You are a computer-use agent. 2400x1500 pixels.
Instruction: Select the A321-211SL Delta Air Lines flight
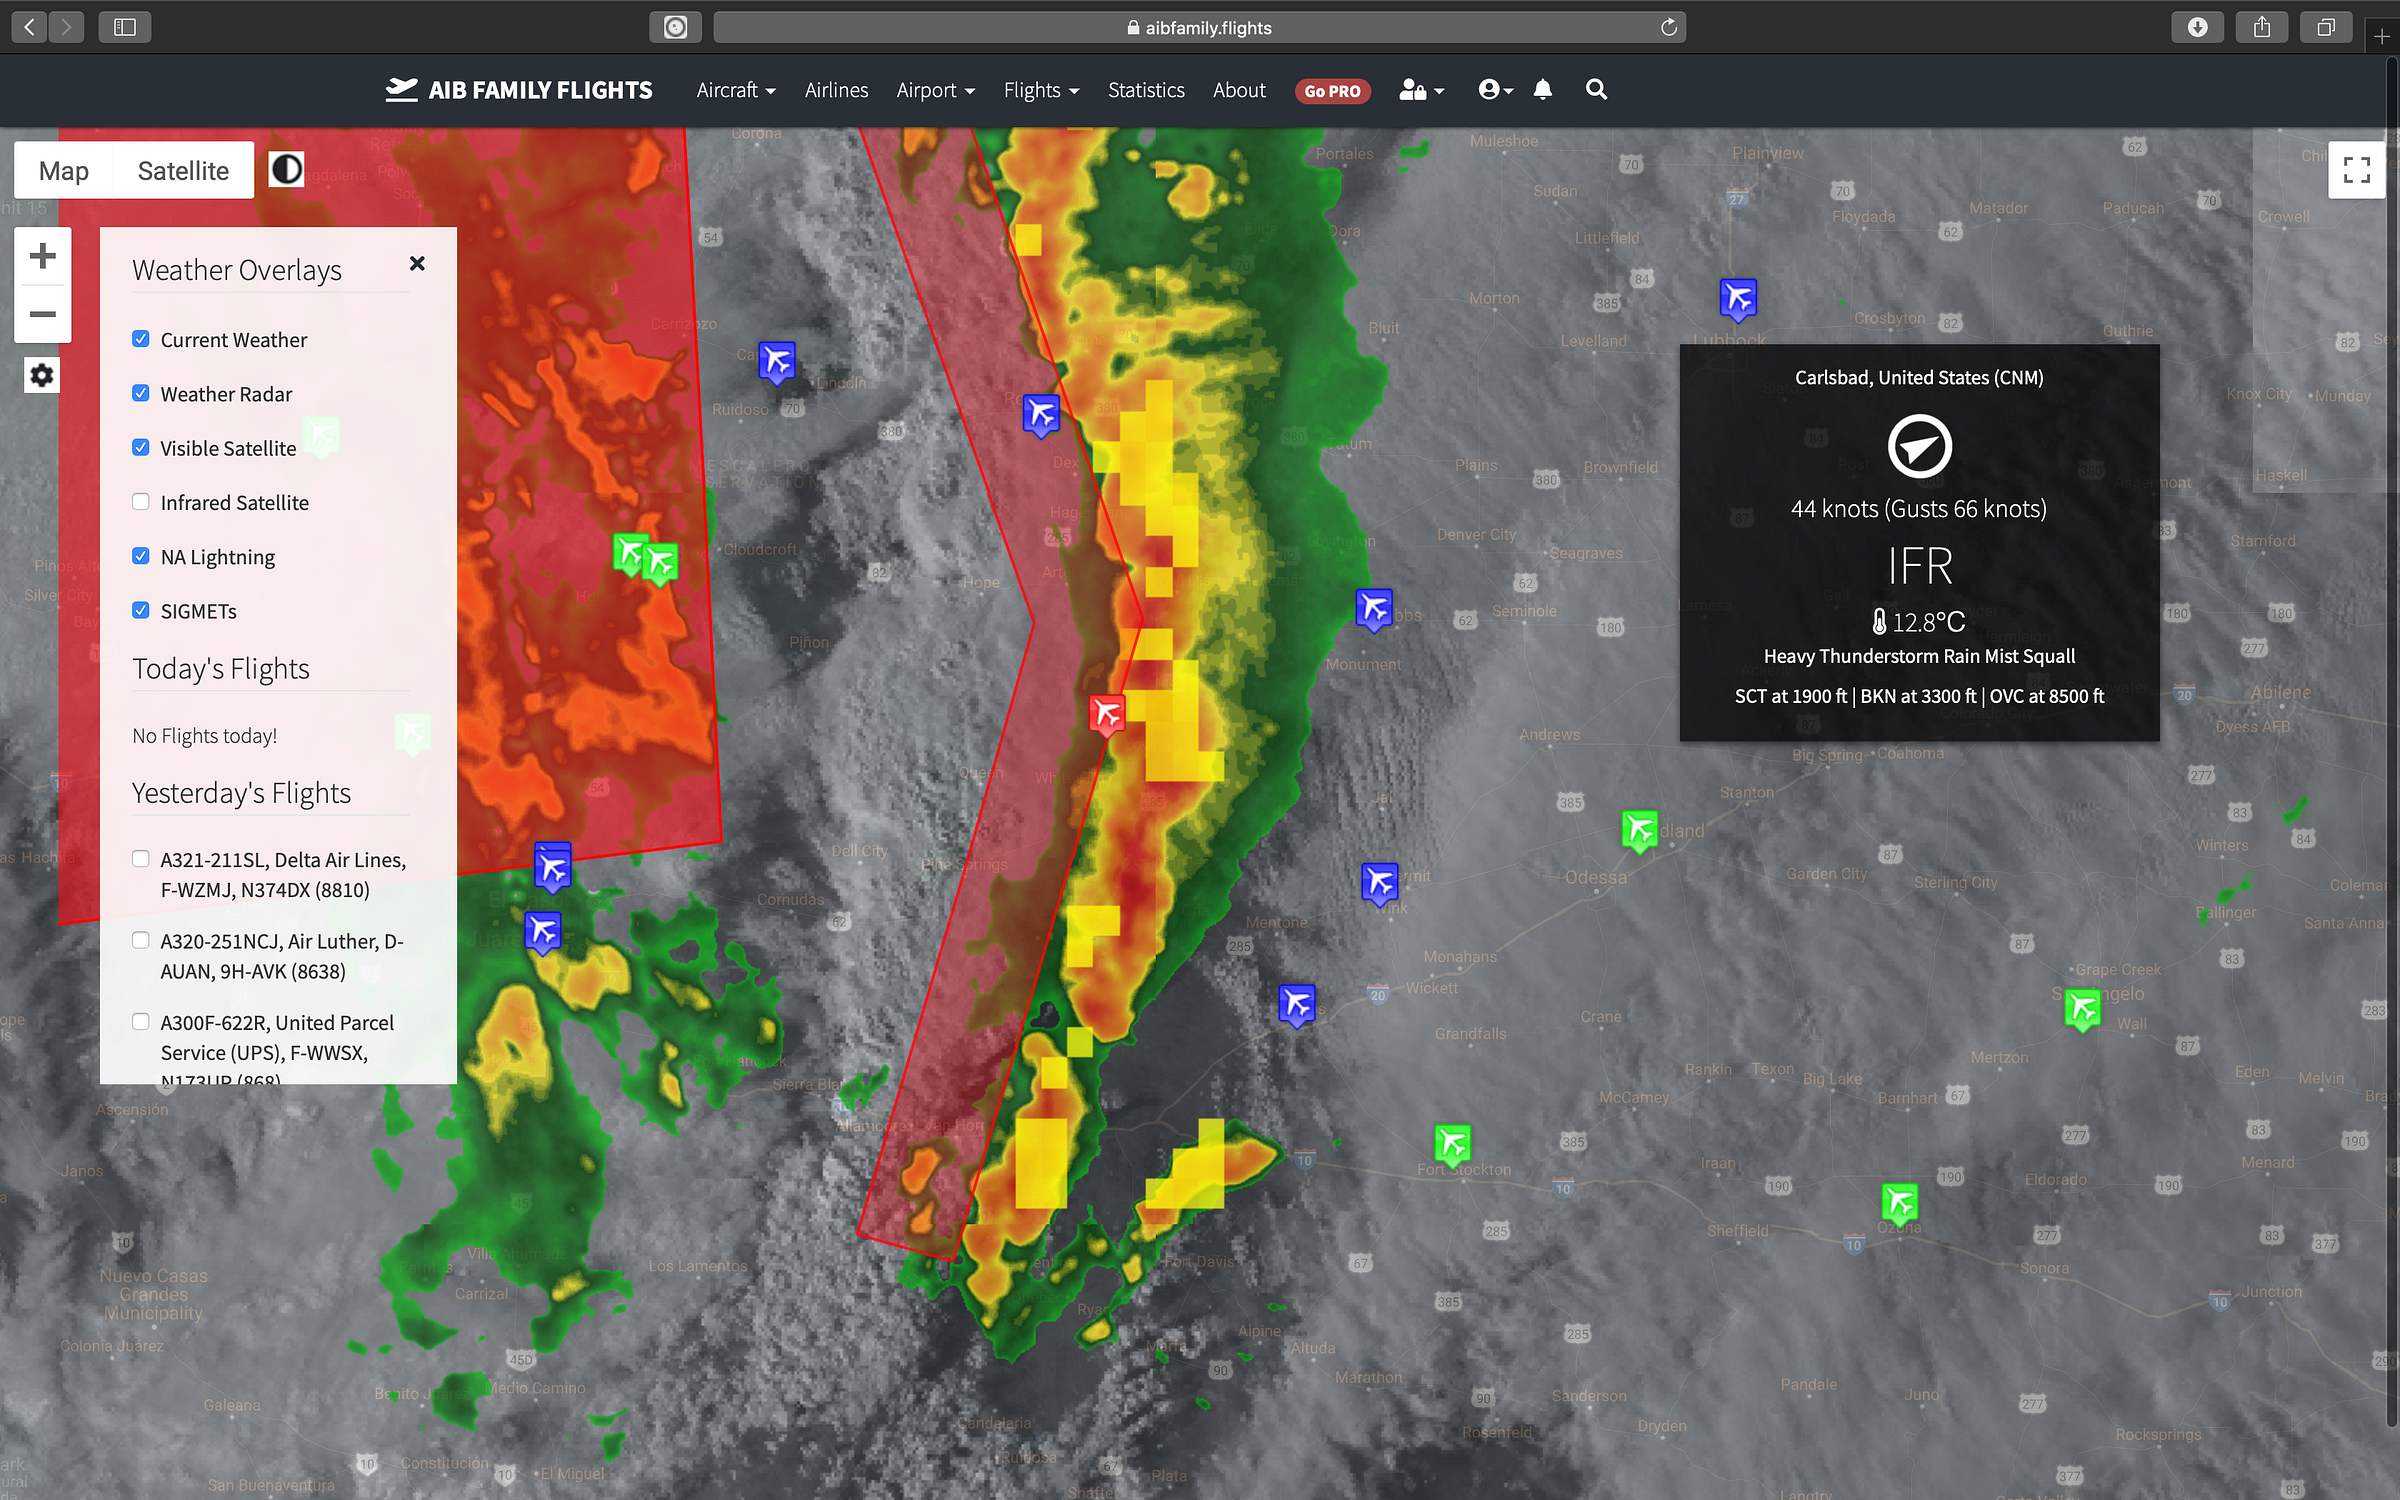(x=141, y=859)
